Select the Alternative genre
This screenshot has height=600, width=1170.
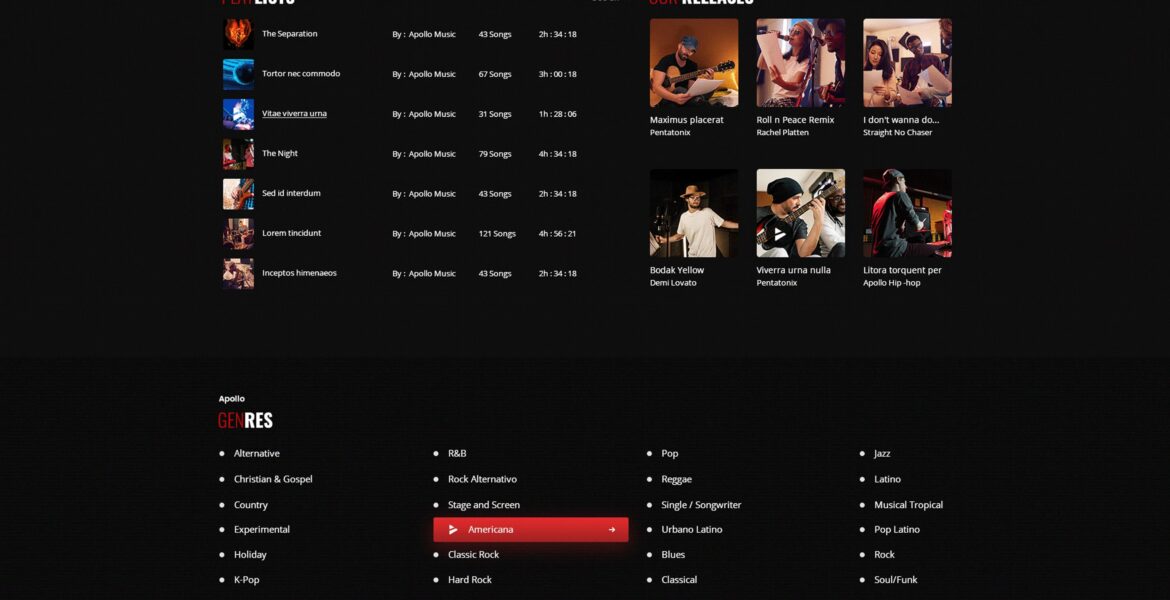pyautogui.click(x=257, y=454)
